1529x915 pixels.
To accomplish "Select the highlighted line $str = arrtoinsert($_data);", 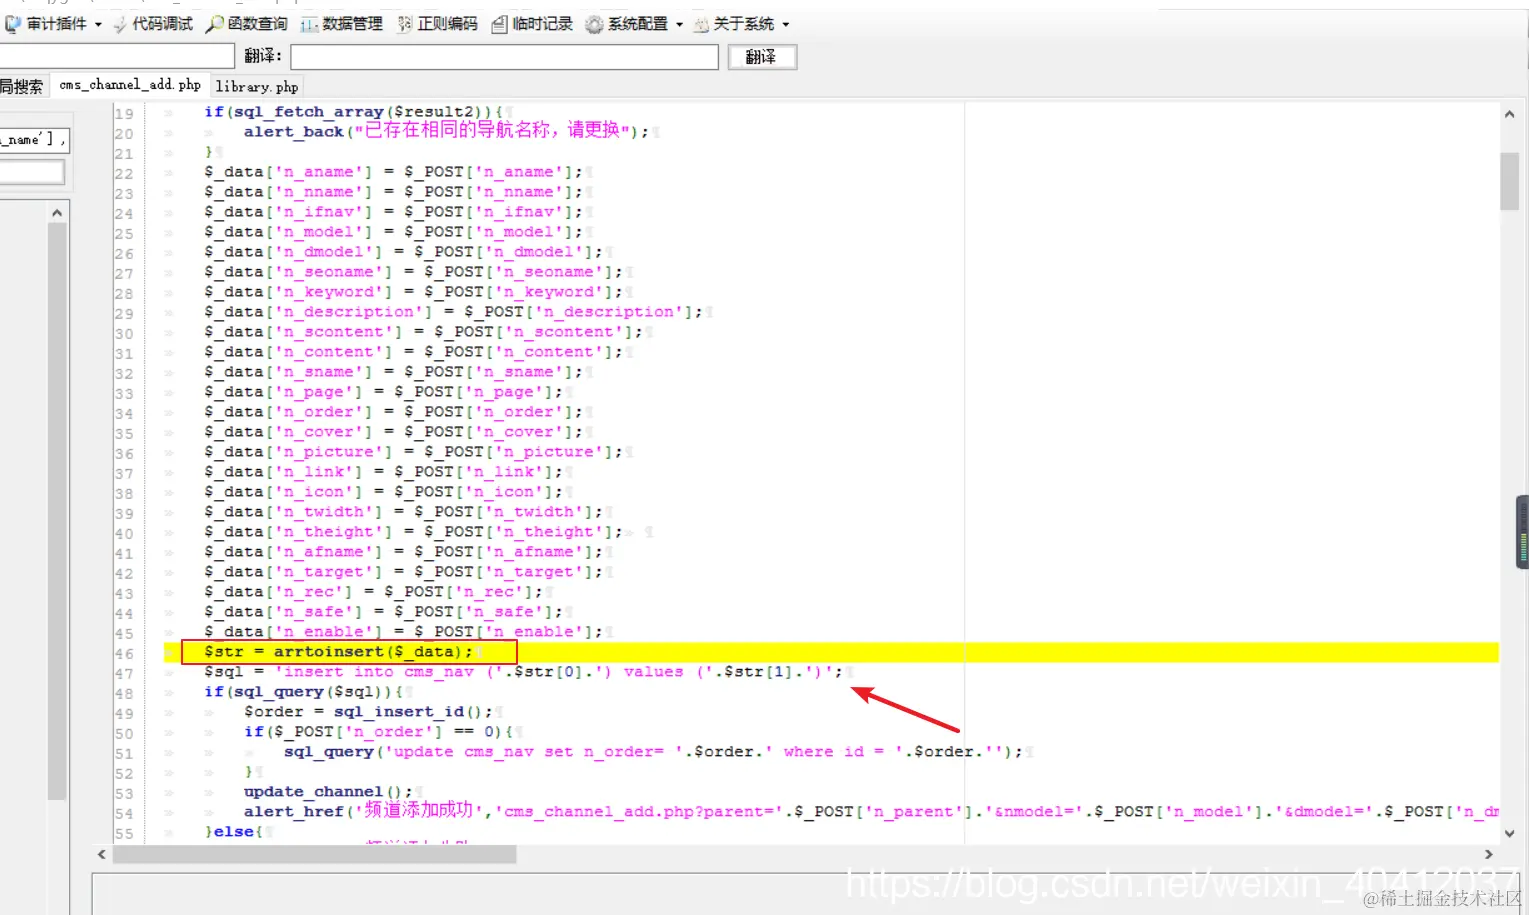I will click(338, 652).
